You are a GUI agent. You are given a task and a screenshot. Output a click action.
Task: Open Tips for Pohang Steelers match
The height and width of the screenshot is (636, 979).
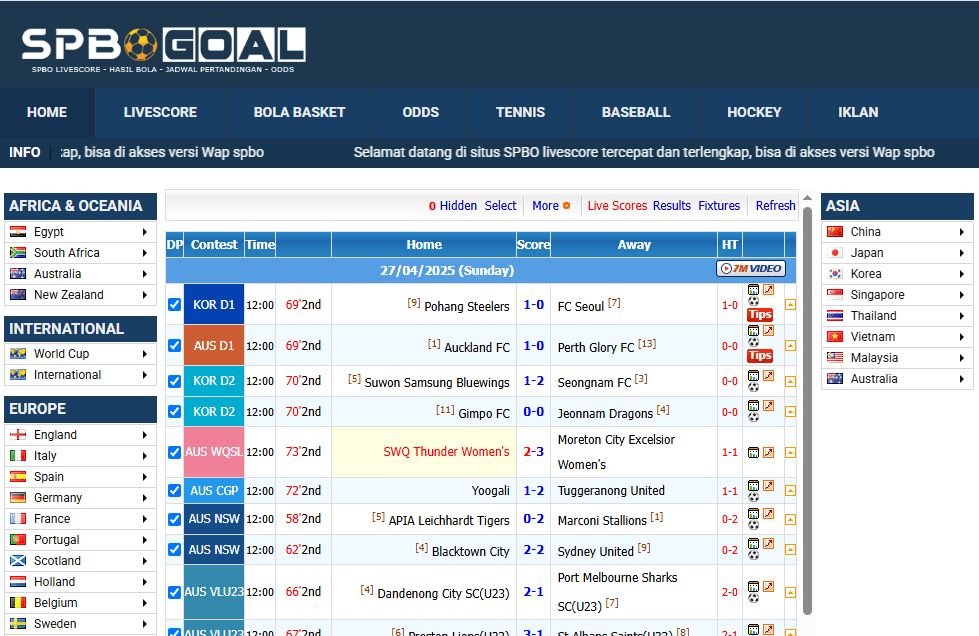(760, 315)
